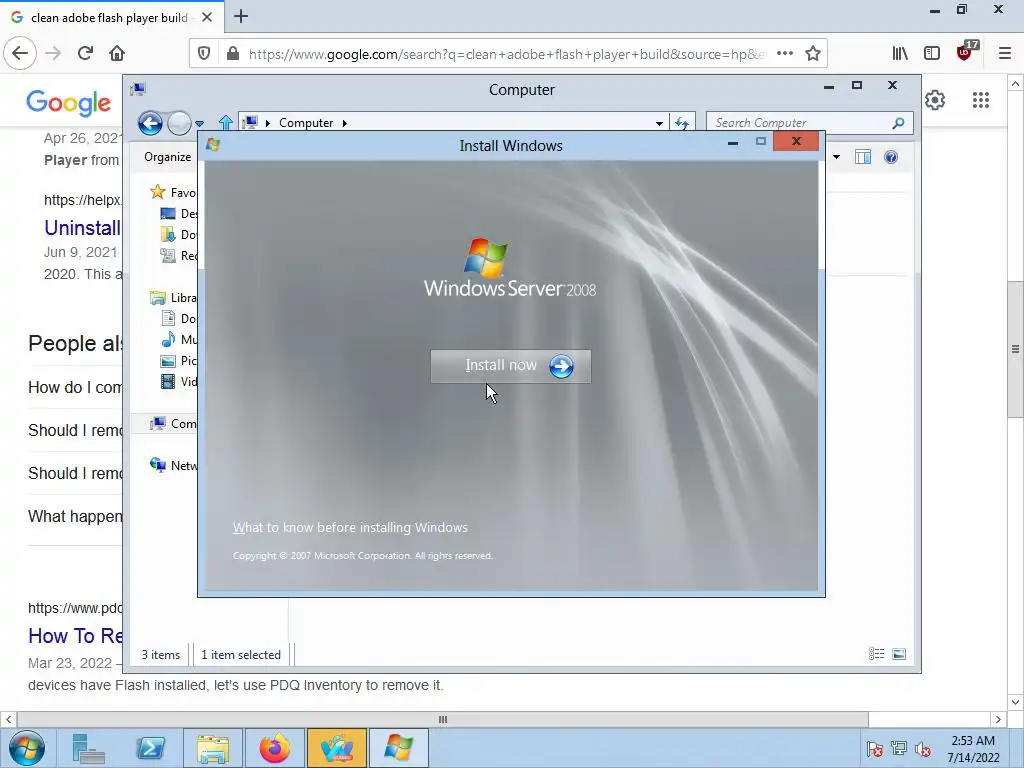Open the How To Re... search result link

pyautogui.click(x=75, y=635)
